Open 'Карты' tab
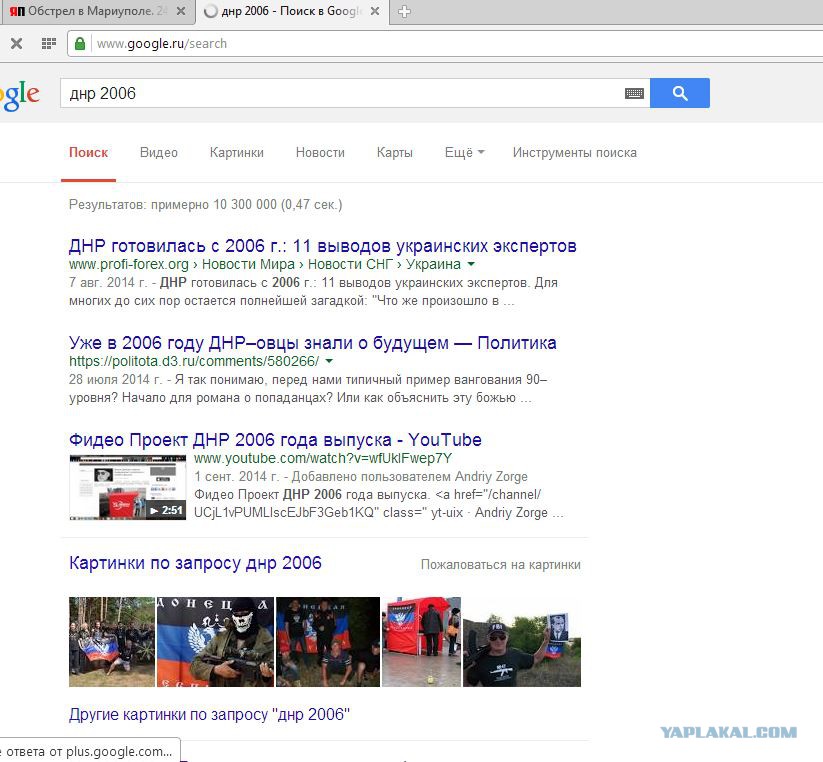 click(395, 153)
